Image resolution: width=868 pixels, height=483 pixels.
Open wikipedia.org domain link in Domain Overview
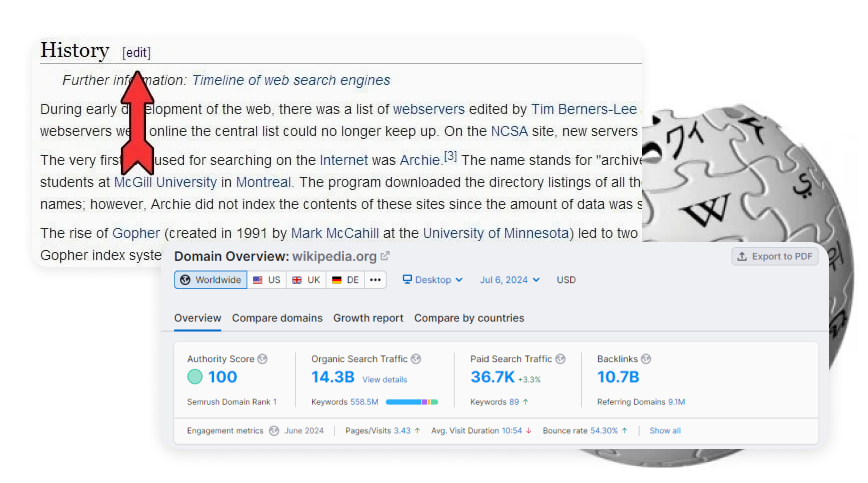pos(334,256)
